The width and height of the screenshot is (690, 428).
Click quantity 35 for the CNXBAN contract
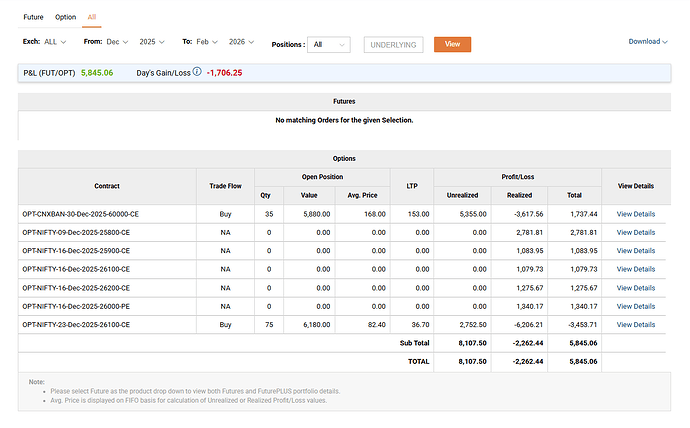point(268,214)
